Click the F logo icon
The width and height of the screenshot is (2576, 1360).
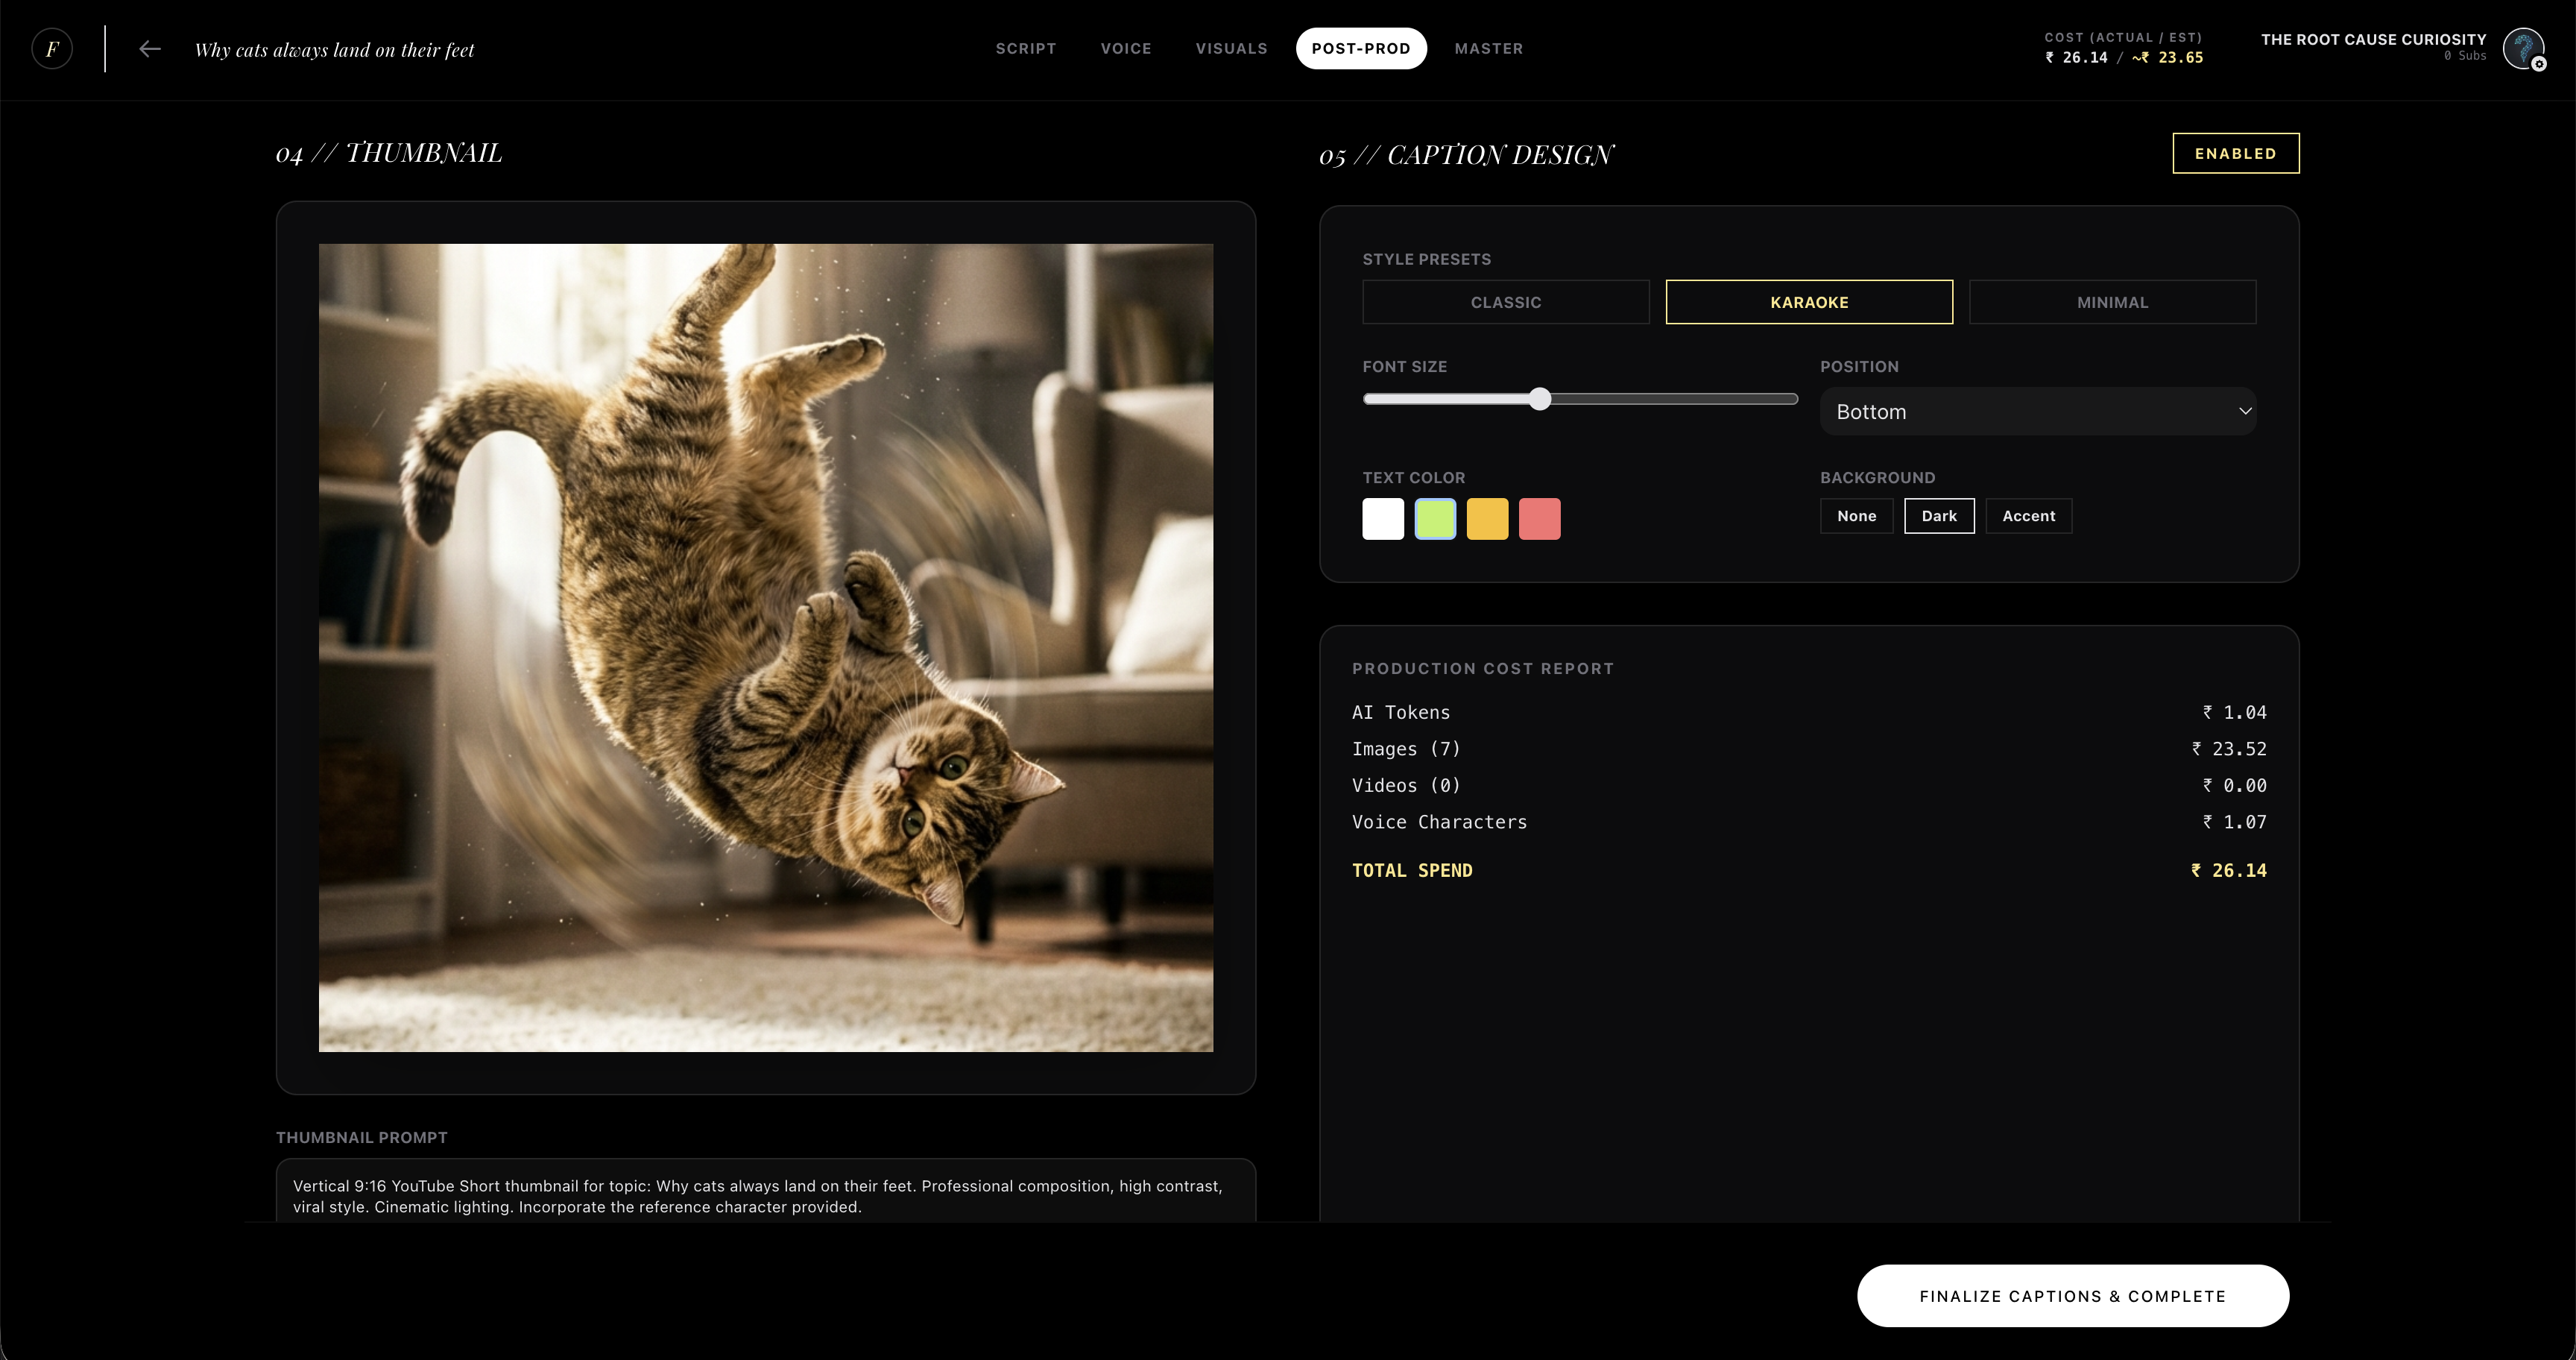[x=52, y=49]
